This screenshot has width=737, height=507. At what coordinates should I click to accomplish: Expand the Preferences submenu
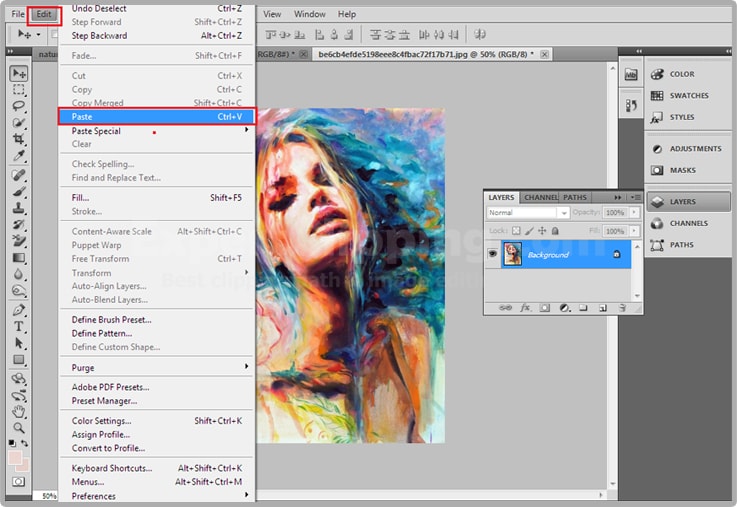point(247,494)
